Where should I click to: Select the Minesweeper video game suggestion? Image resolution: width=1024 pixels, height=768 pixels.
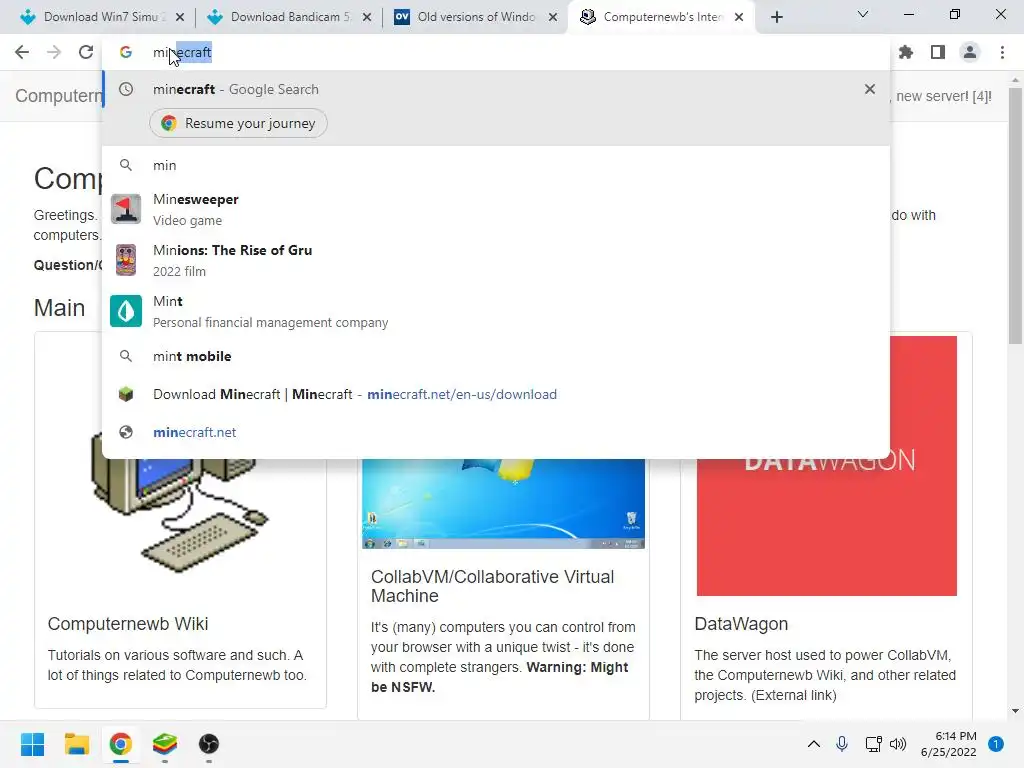click(x=496, y=210)
